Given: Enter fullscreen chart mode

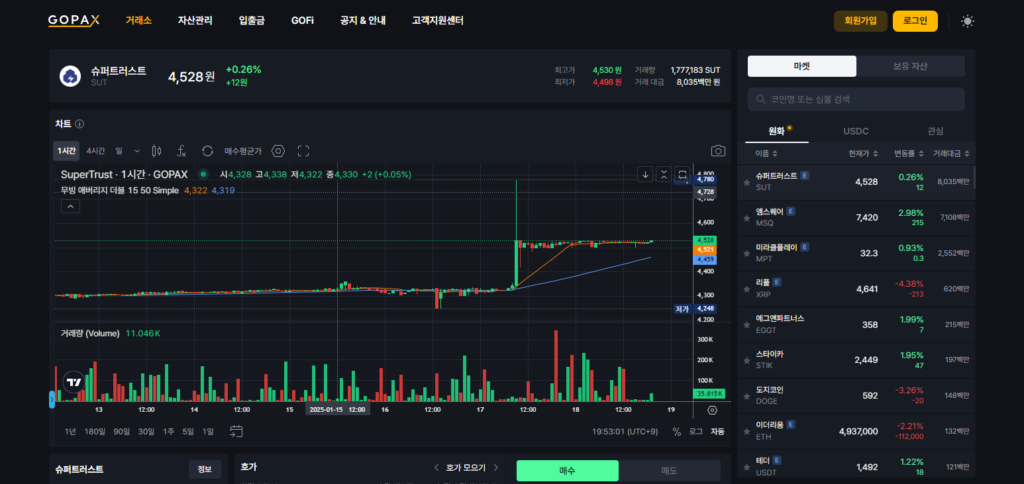Looking at the screenshot, I should 304,151.
